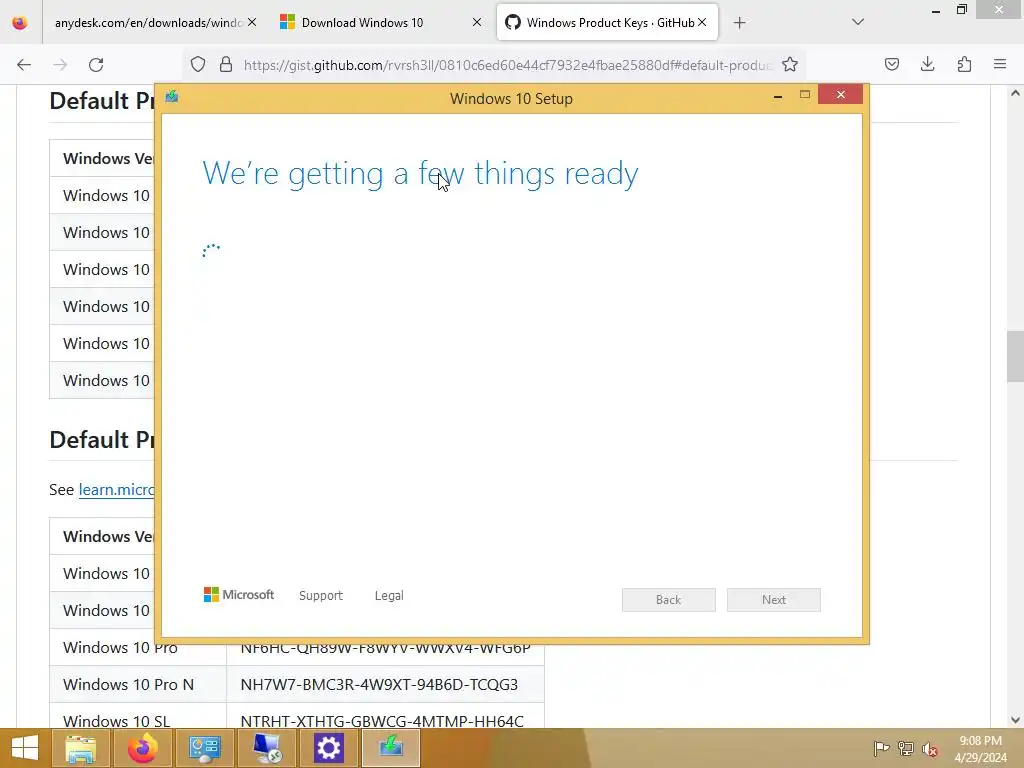Screen dimensions: 1024x768
Task: Open the Legal link in Setup
Action: pyautogui.click(x=389, y=596)
